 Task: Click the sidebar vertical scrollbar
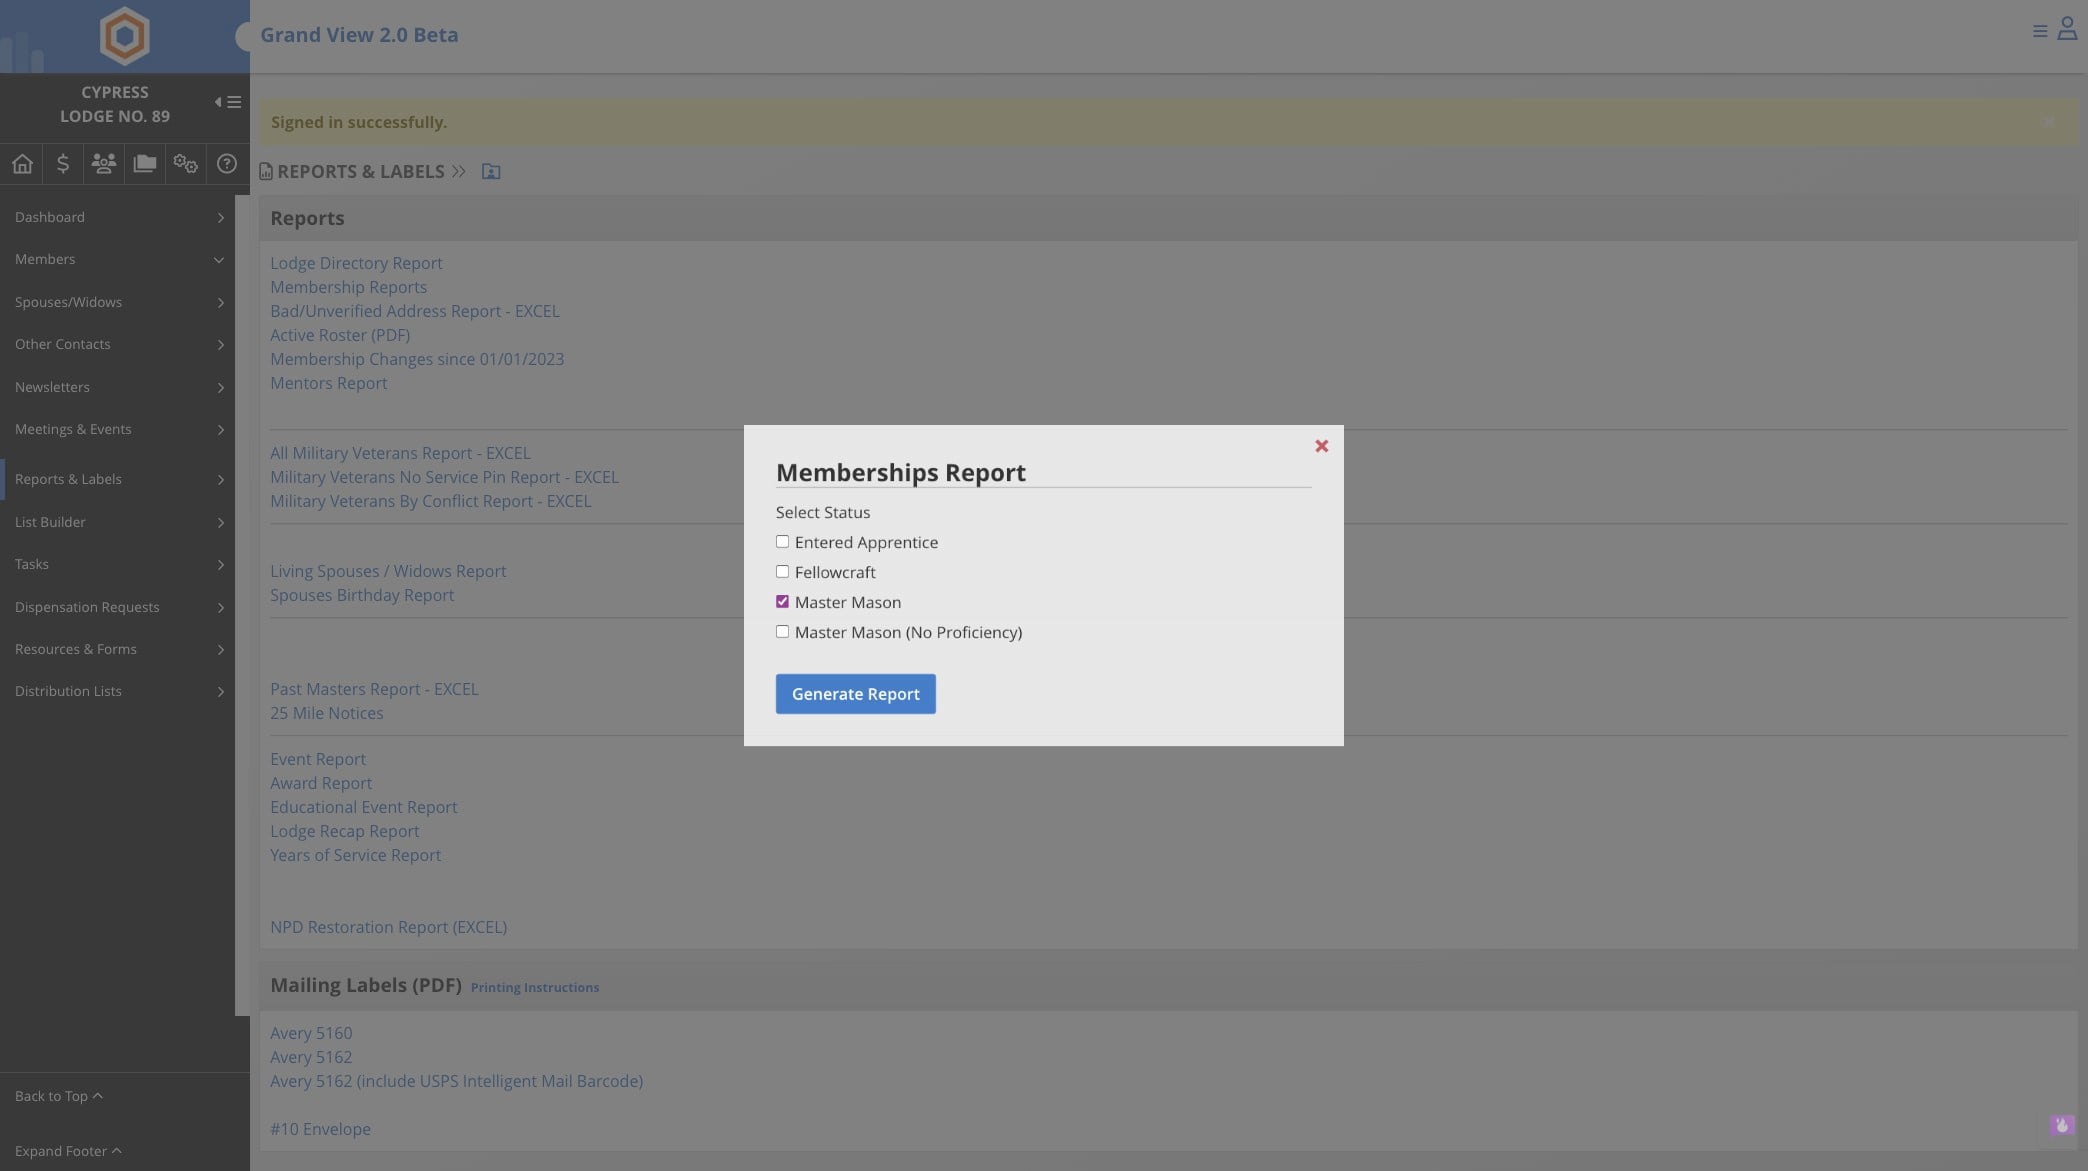[242, 605]
